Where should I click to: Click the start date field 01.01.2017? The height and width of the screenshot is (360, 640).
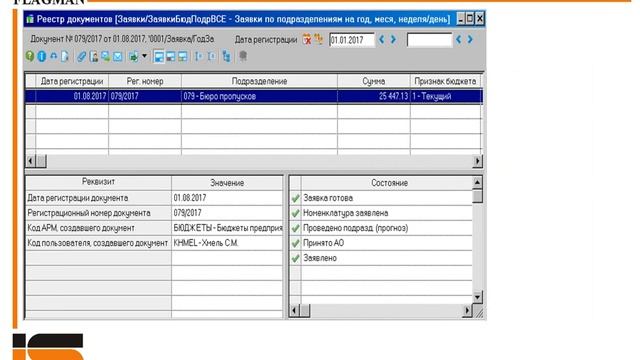351,40
